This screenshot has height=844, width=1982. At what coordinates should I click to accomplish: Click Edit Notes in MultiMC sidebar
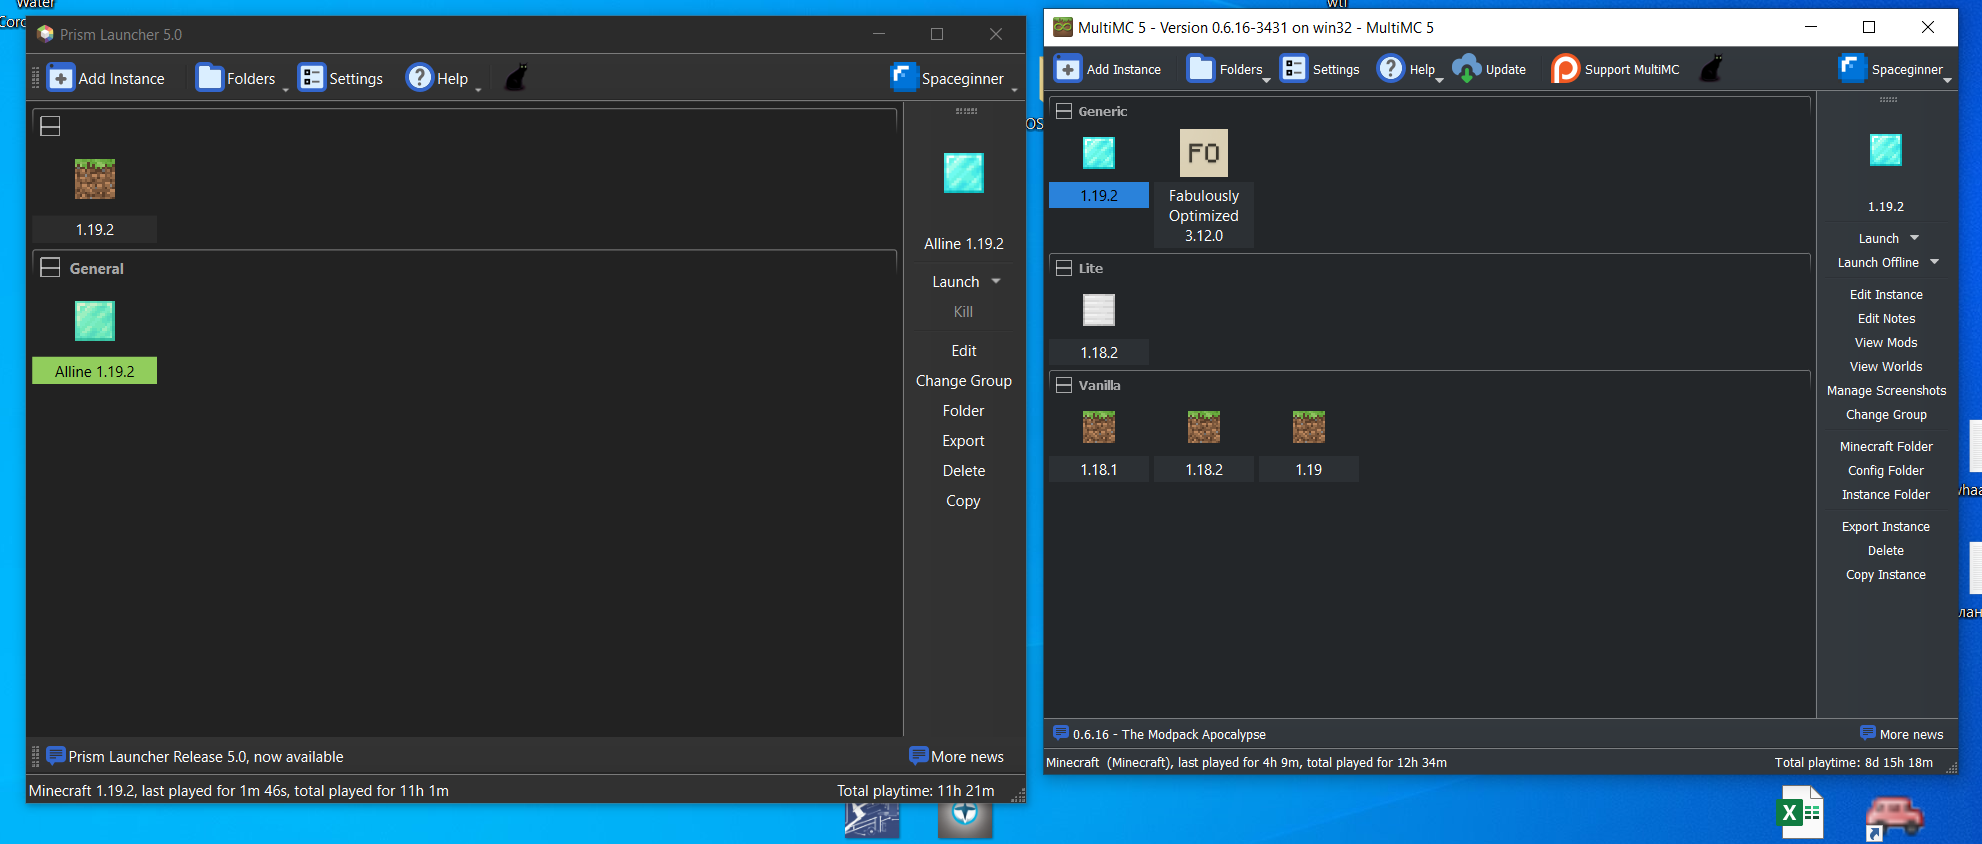click(x=1886, y=319)
